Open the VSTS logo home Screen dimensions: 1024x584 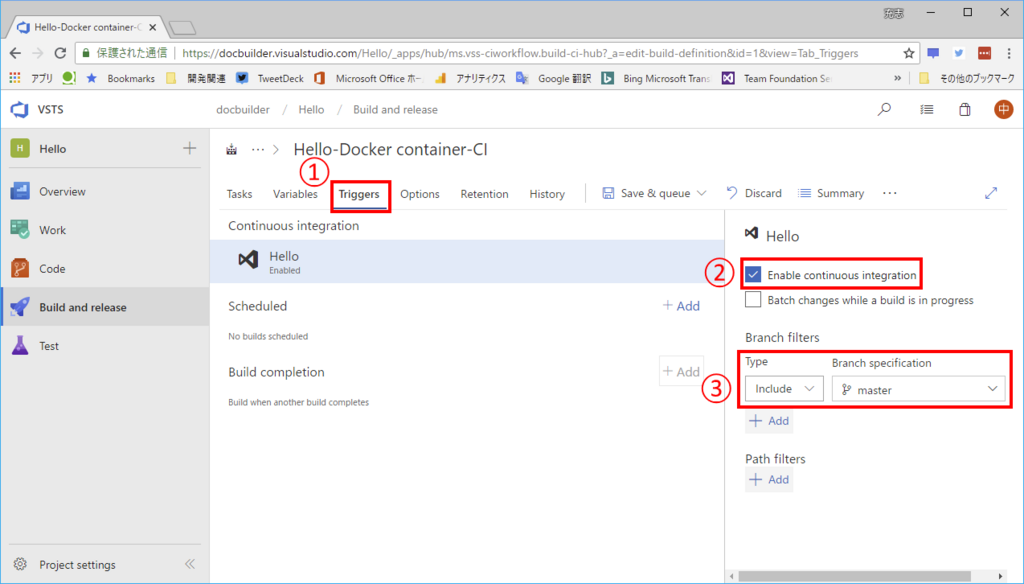(20, 110)
